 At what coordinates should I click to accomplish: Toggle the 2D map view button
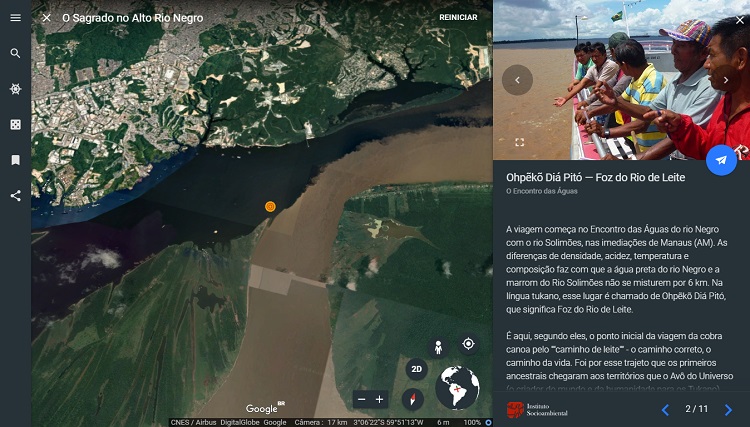point(417,369)
